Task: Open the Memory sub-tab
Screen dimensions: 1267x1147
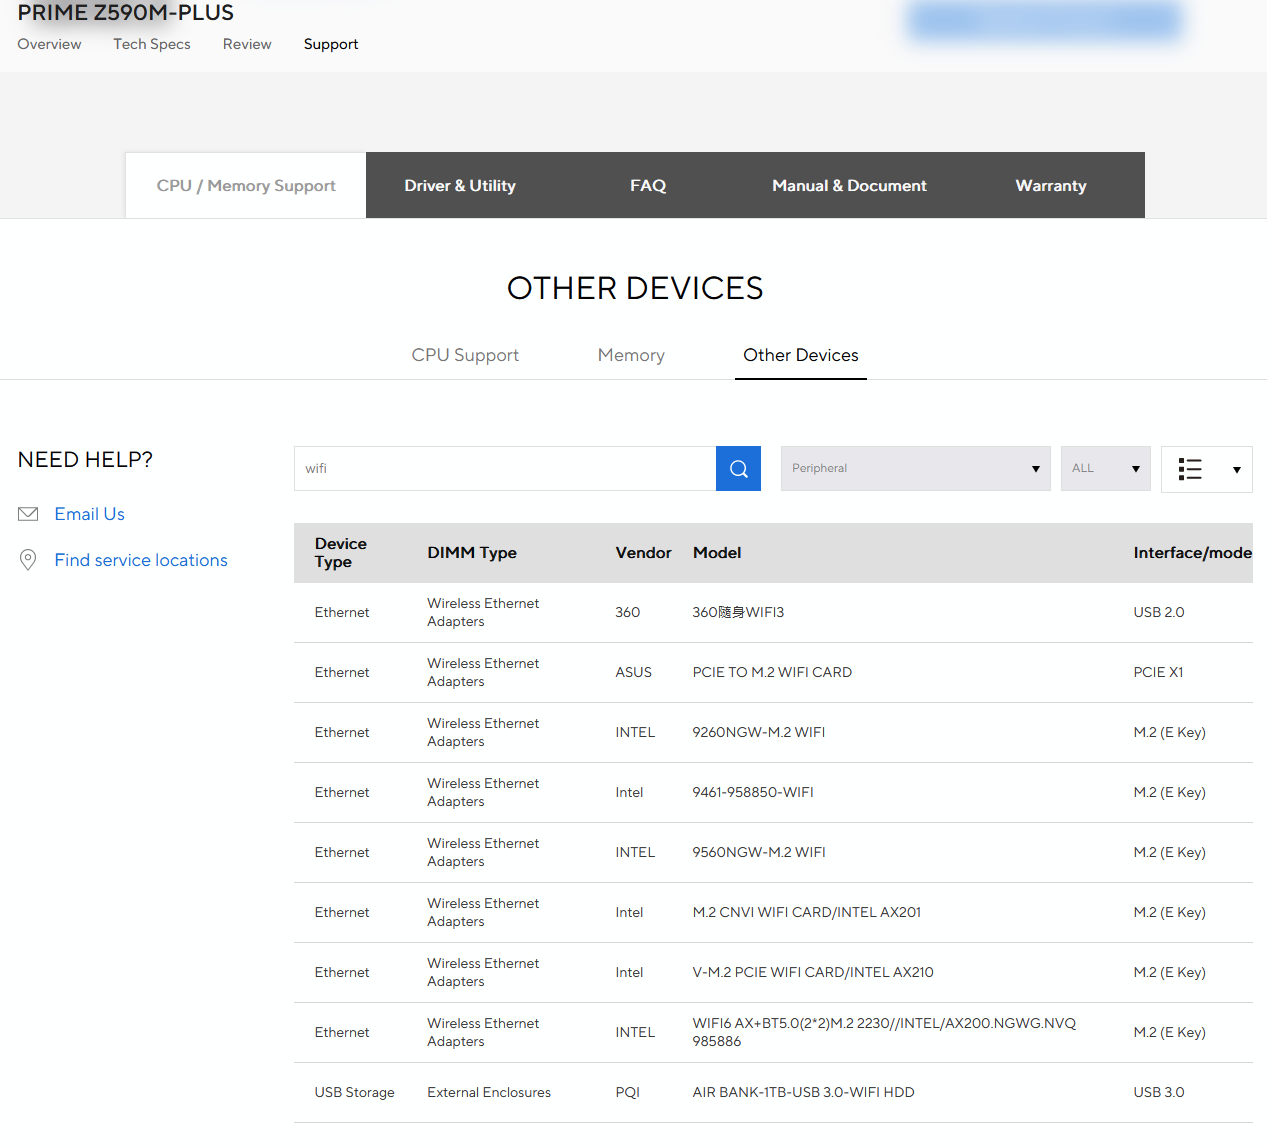Action: pyautogui.click(x=631, y=355)
